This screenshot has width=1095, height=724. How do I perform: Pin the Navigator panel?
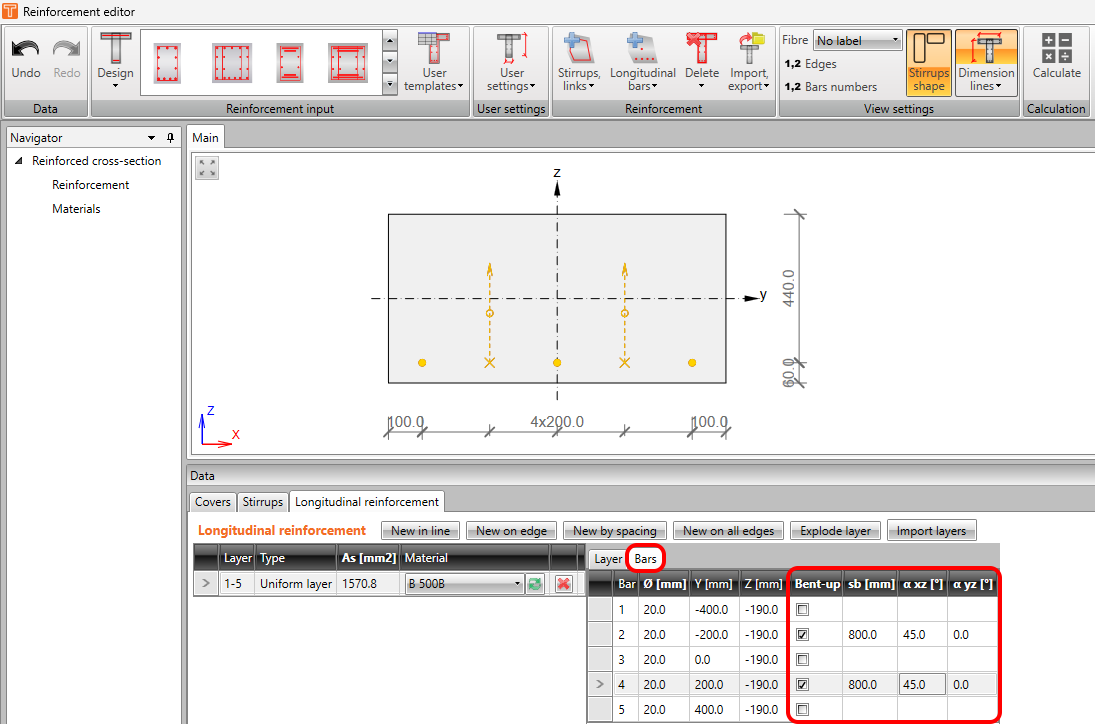170,138
